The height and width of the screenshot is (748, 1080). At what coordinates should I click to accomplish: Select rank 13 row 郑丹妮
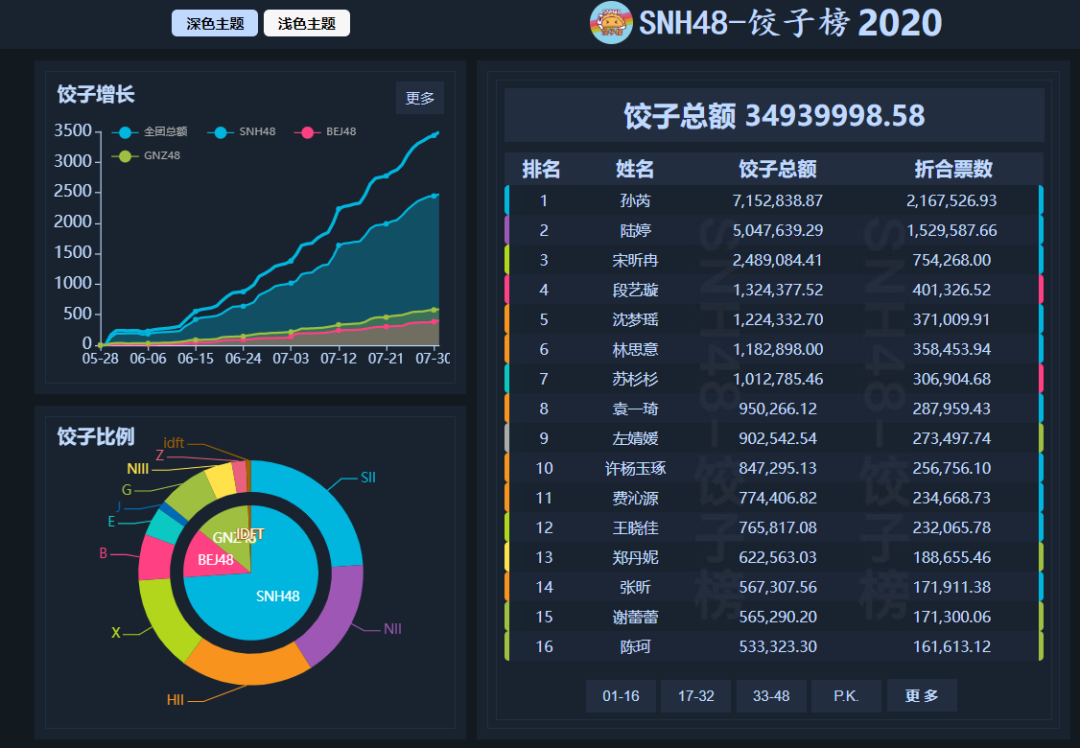(x=773, y=557)
